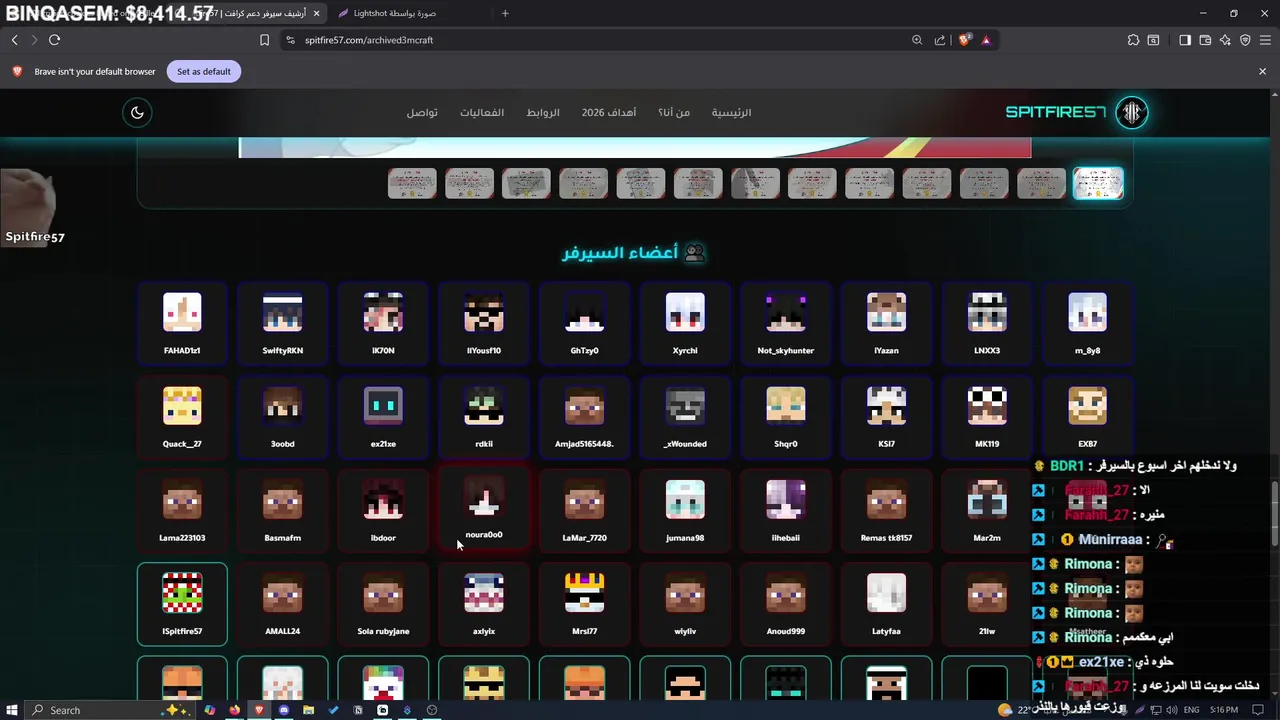Open member card ex21xe
The width and height of the screenshot is (1280, 720).
383,417
